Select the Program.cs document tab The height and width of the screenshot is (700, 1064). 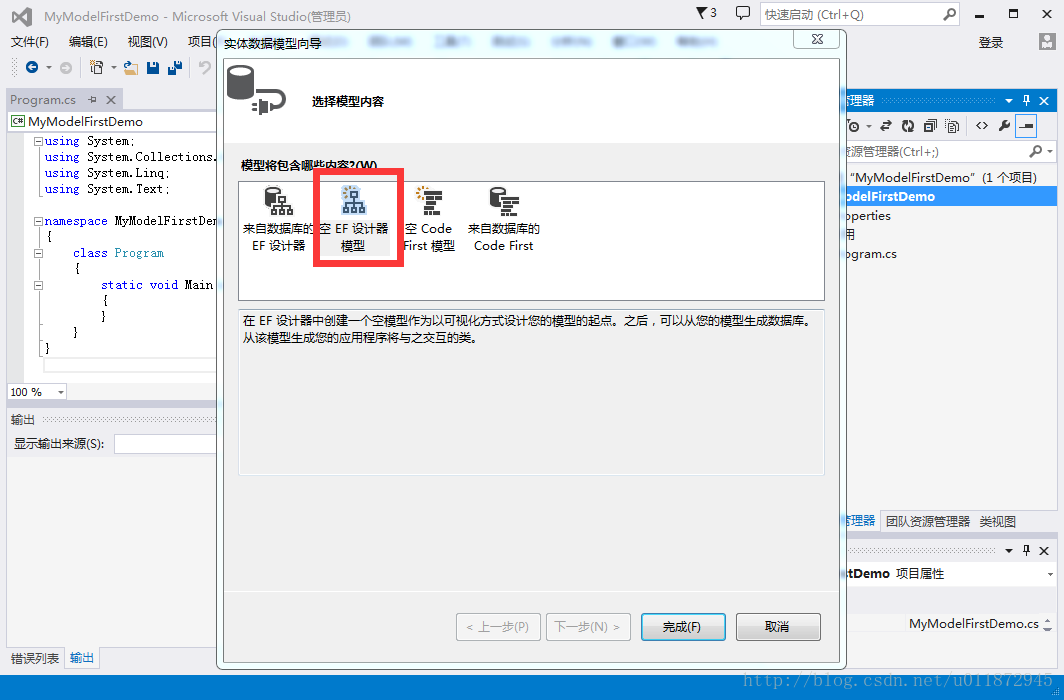coord(43,100)
